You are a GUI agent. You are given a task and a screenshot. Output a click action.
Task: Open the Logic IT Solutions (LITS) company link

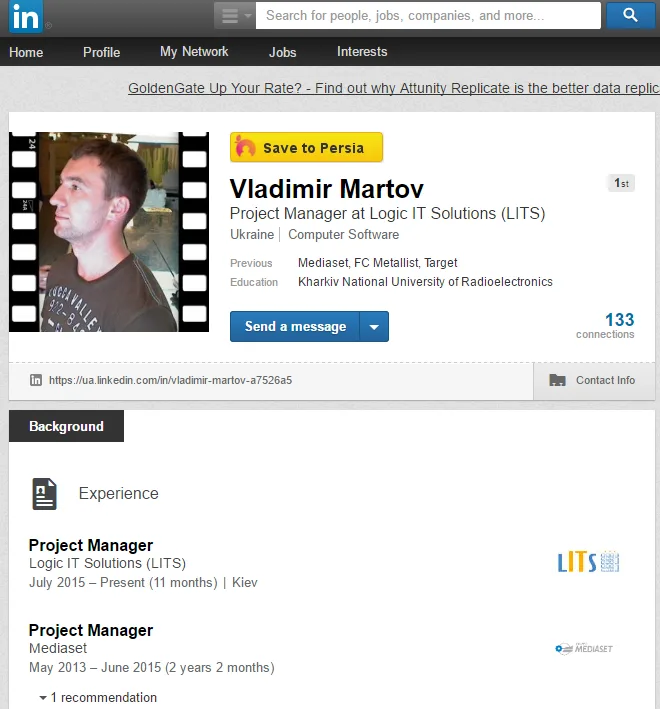[108, 563]
